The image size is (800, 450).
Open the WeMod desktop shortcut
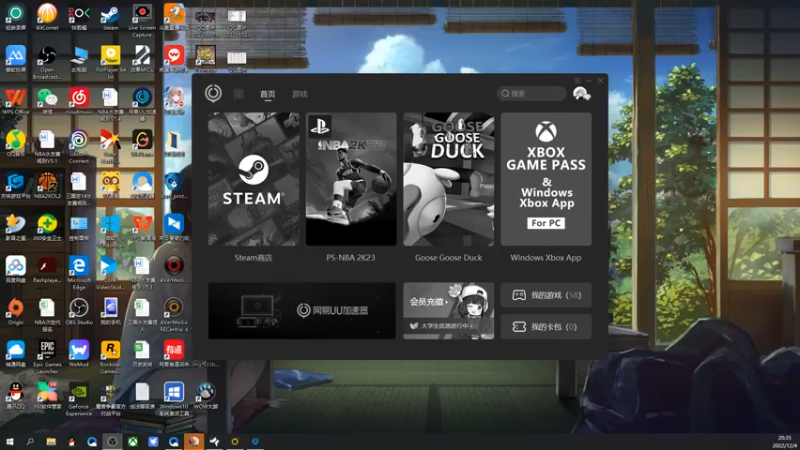(79, 354)
